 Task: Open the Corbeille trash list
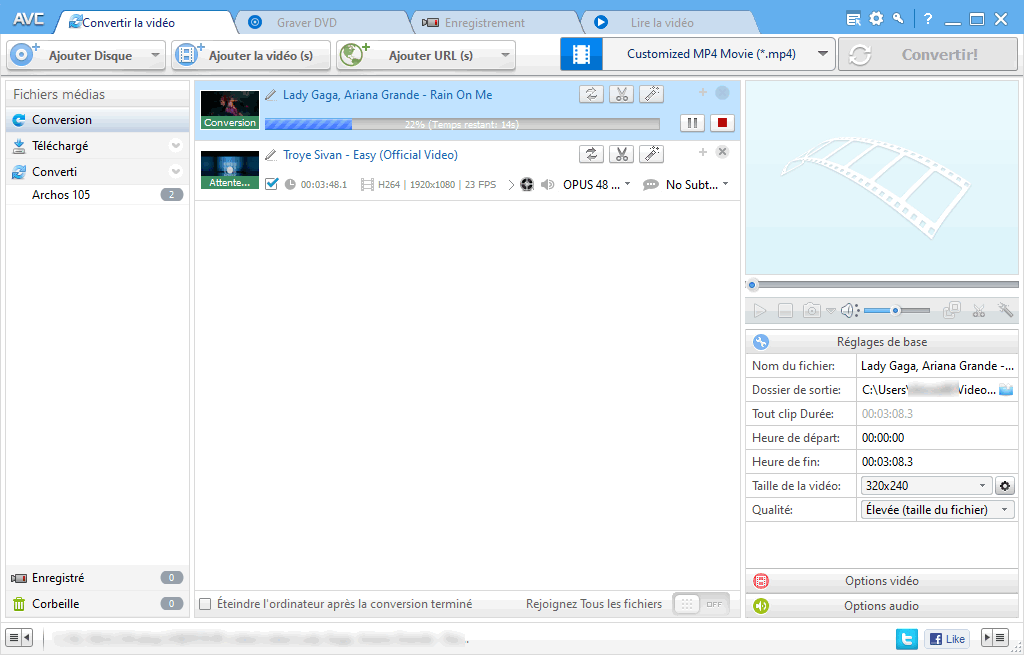(x=98, y=603)
